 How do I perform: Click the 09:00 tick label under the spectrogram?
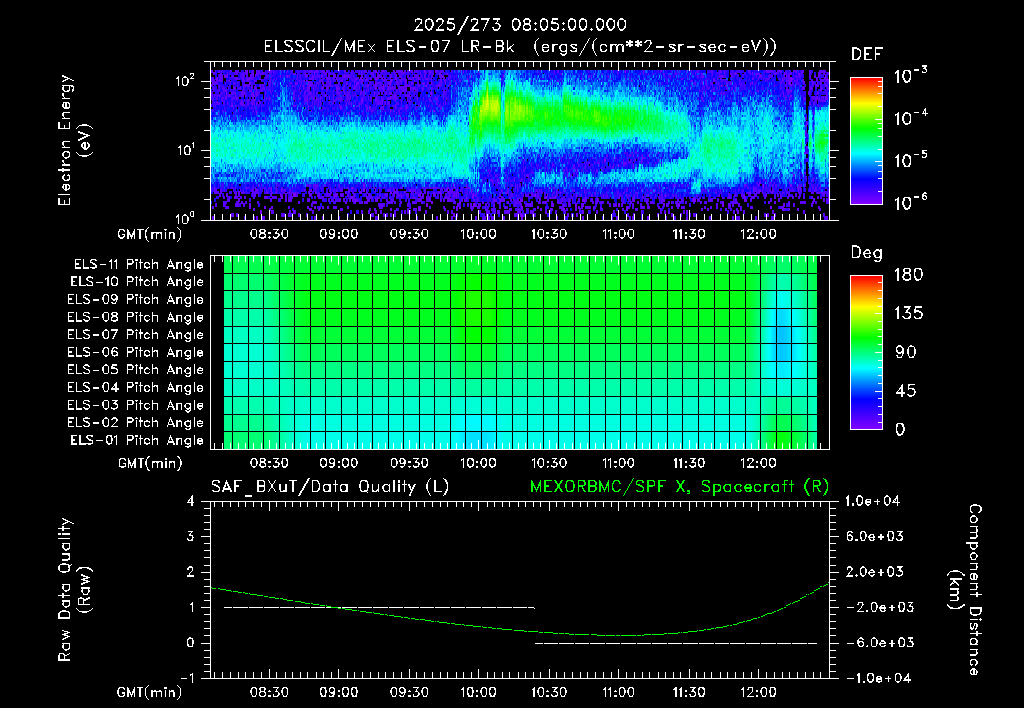[339, 234]
